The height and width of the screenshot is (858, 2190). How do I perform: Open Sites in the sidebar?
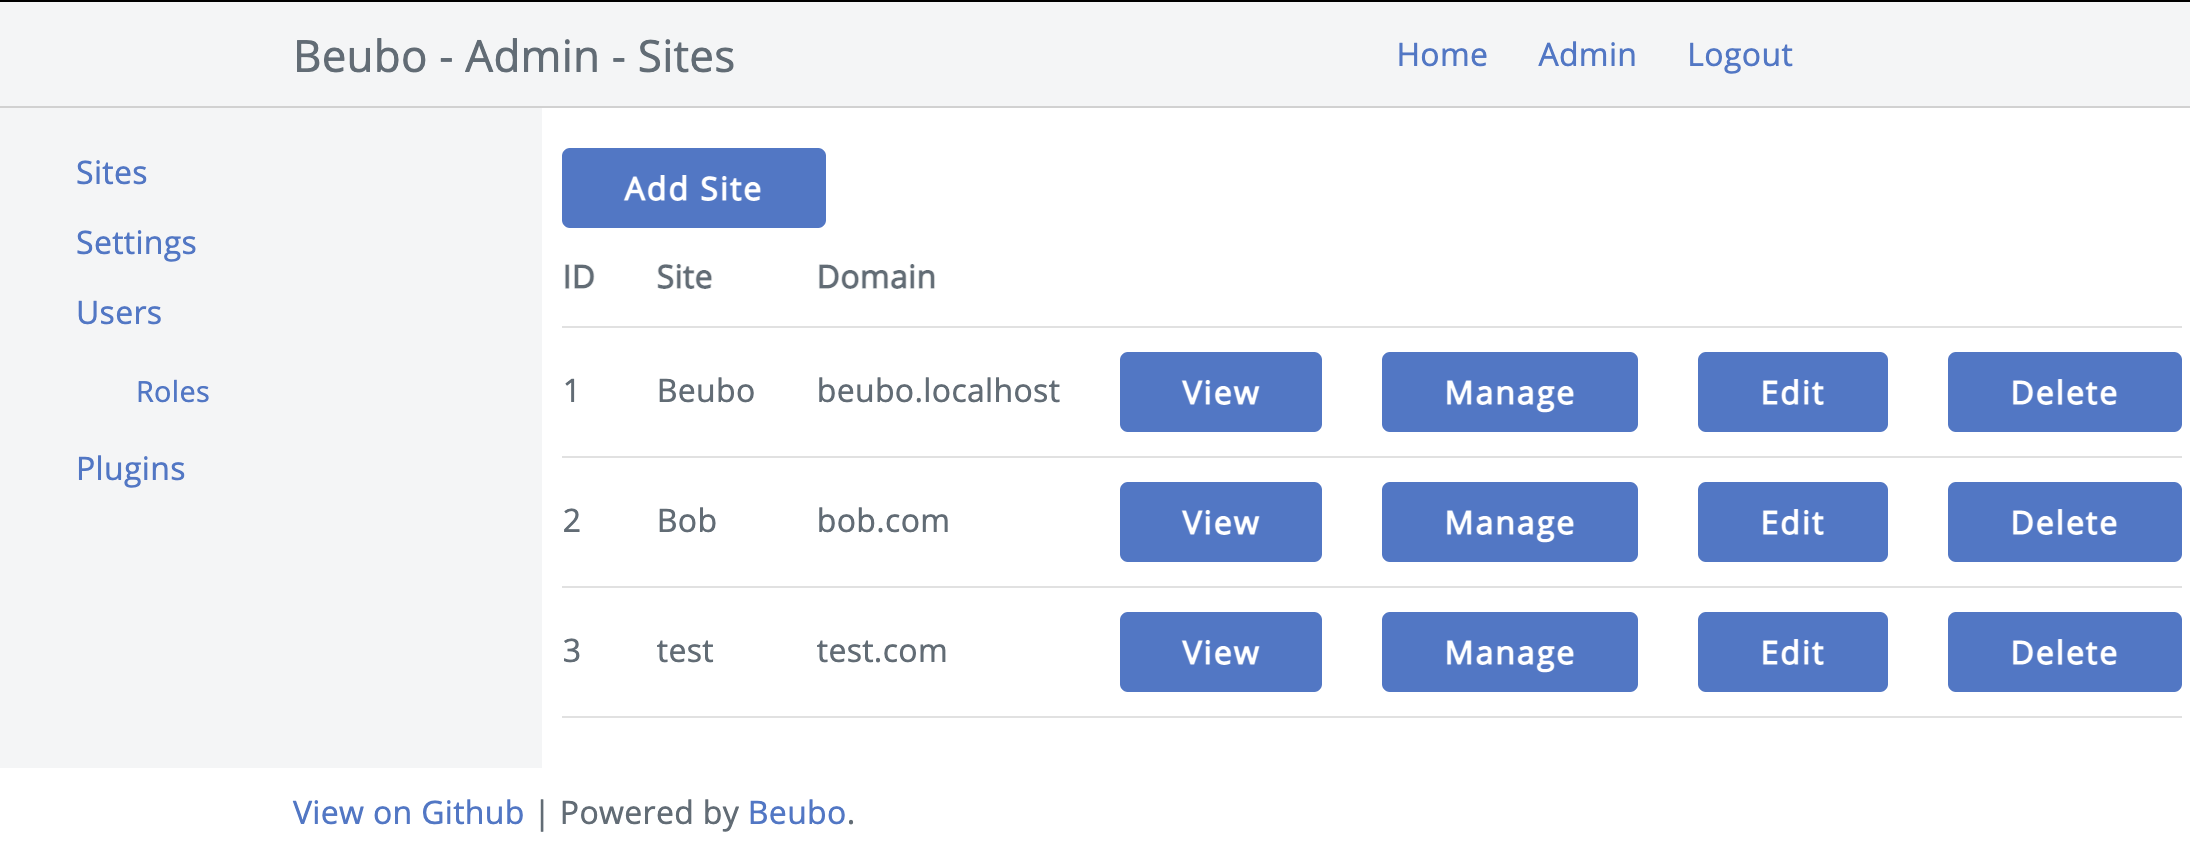(111, 173)
